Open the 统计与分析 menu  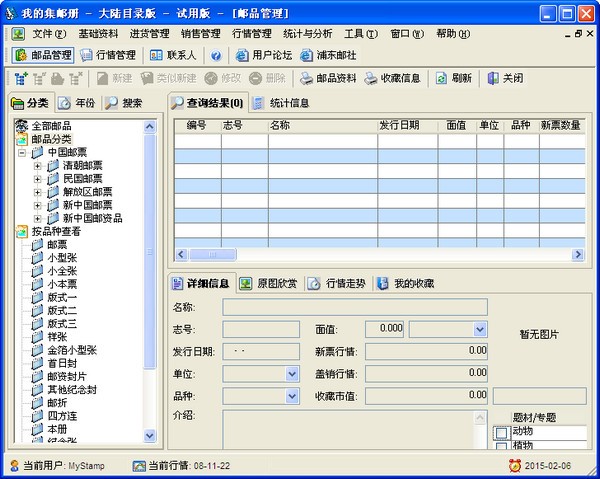coord(308,33)
